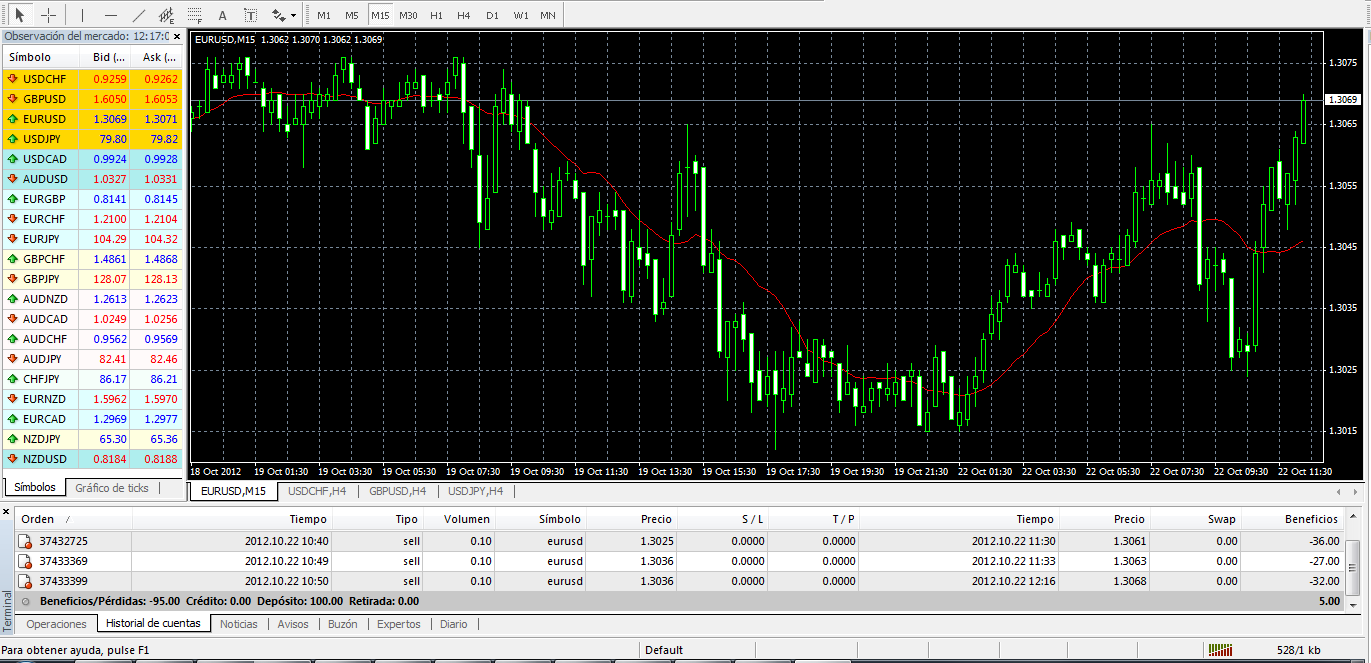Select the EURGBP row in market watch
This screenshot has width=1371, height=663.
92,199
